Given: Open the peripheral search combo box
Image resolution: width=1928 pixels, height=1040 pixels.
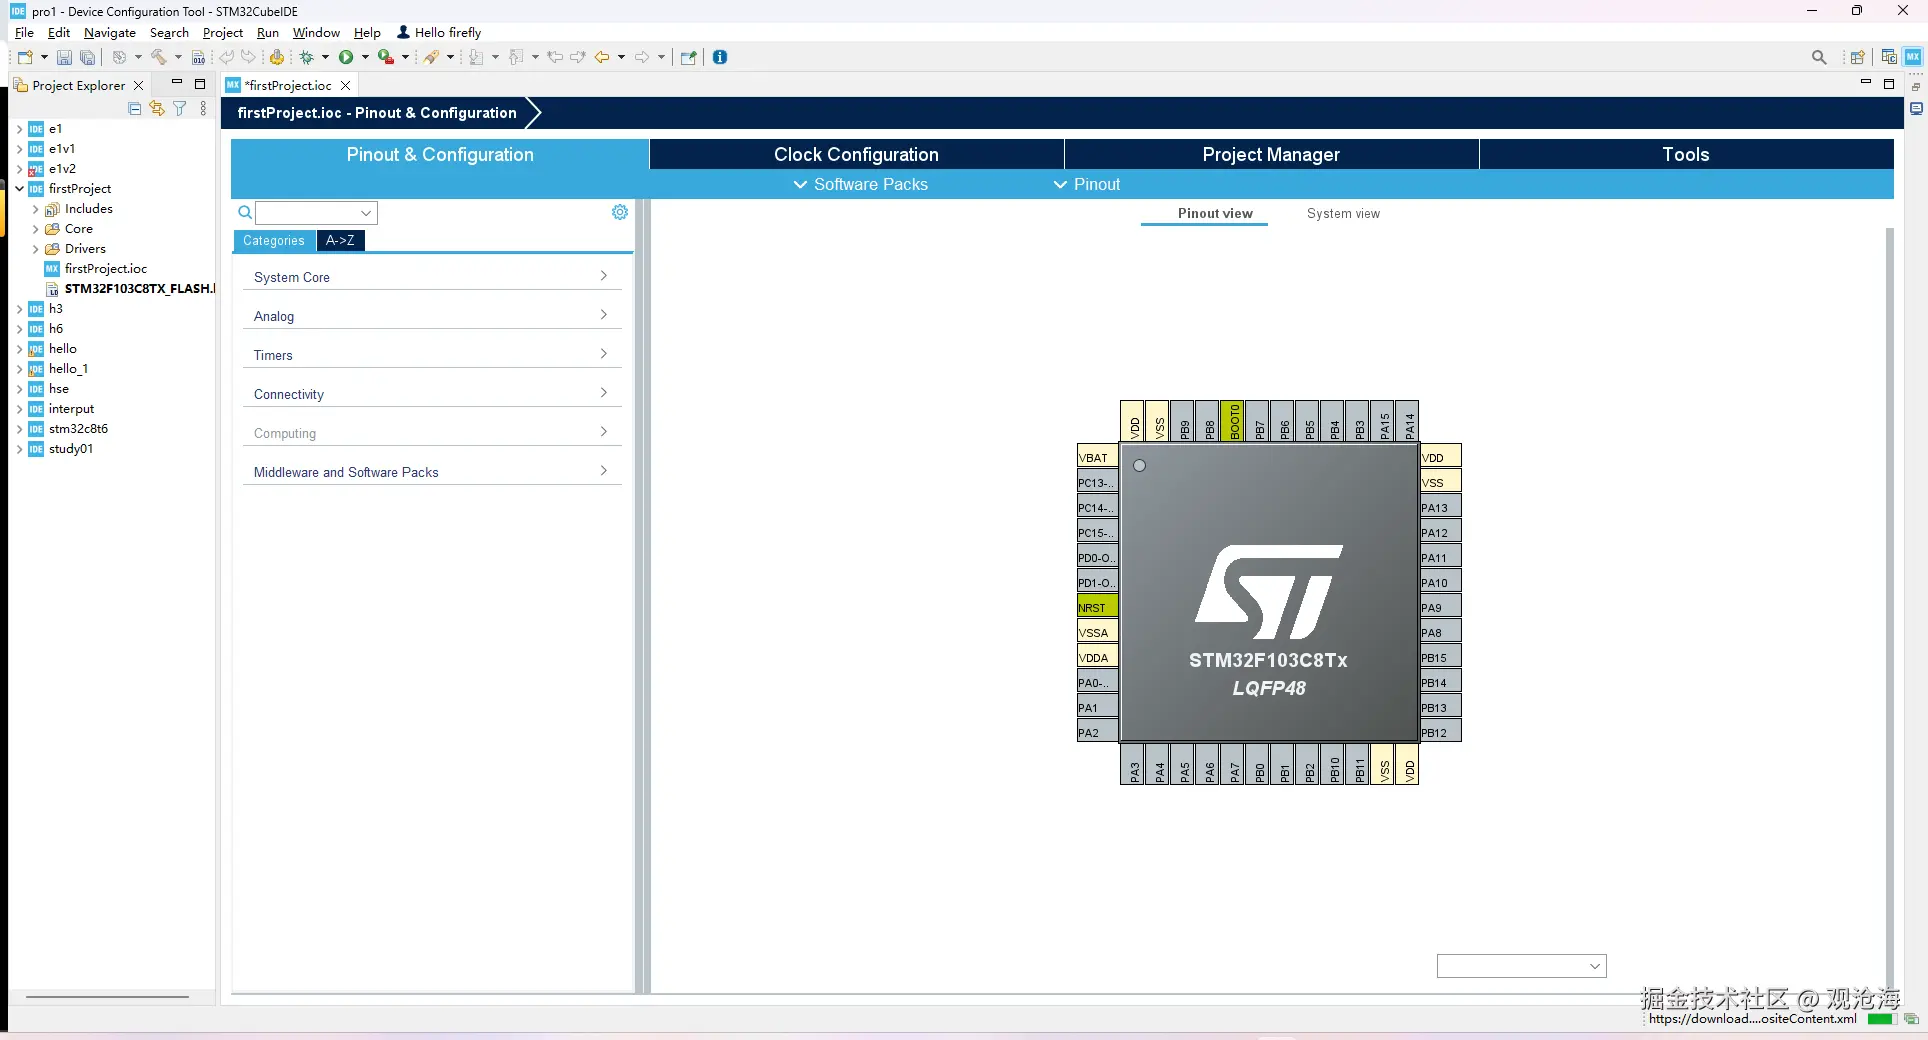Looking at the screenshot, I should coord(316,213).
